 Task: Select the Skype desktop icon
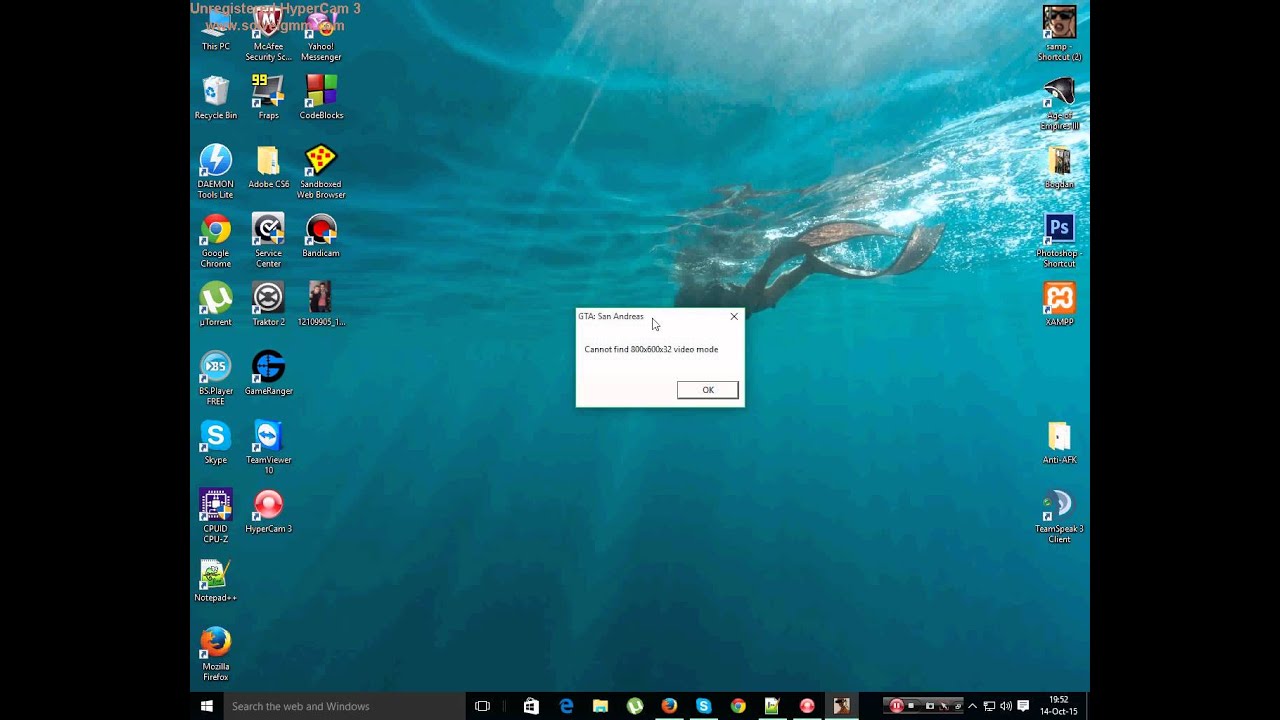coord(216,443)
